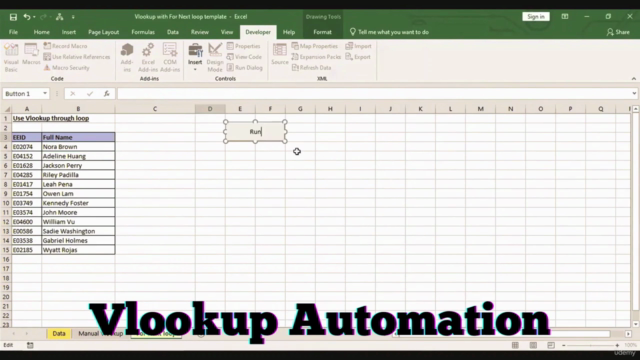The width and height of the screenshot is (640, 360).
Task: Click View Code
Action: coord(244,57)
